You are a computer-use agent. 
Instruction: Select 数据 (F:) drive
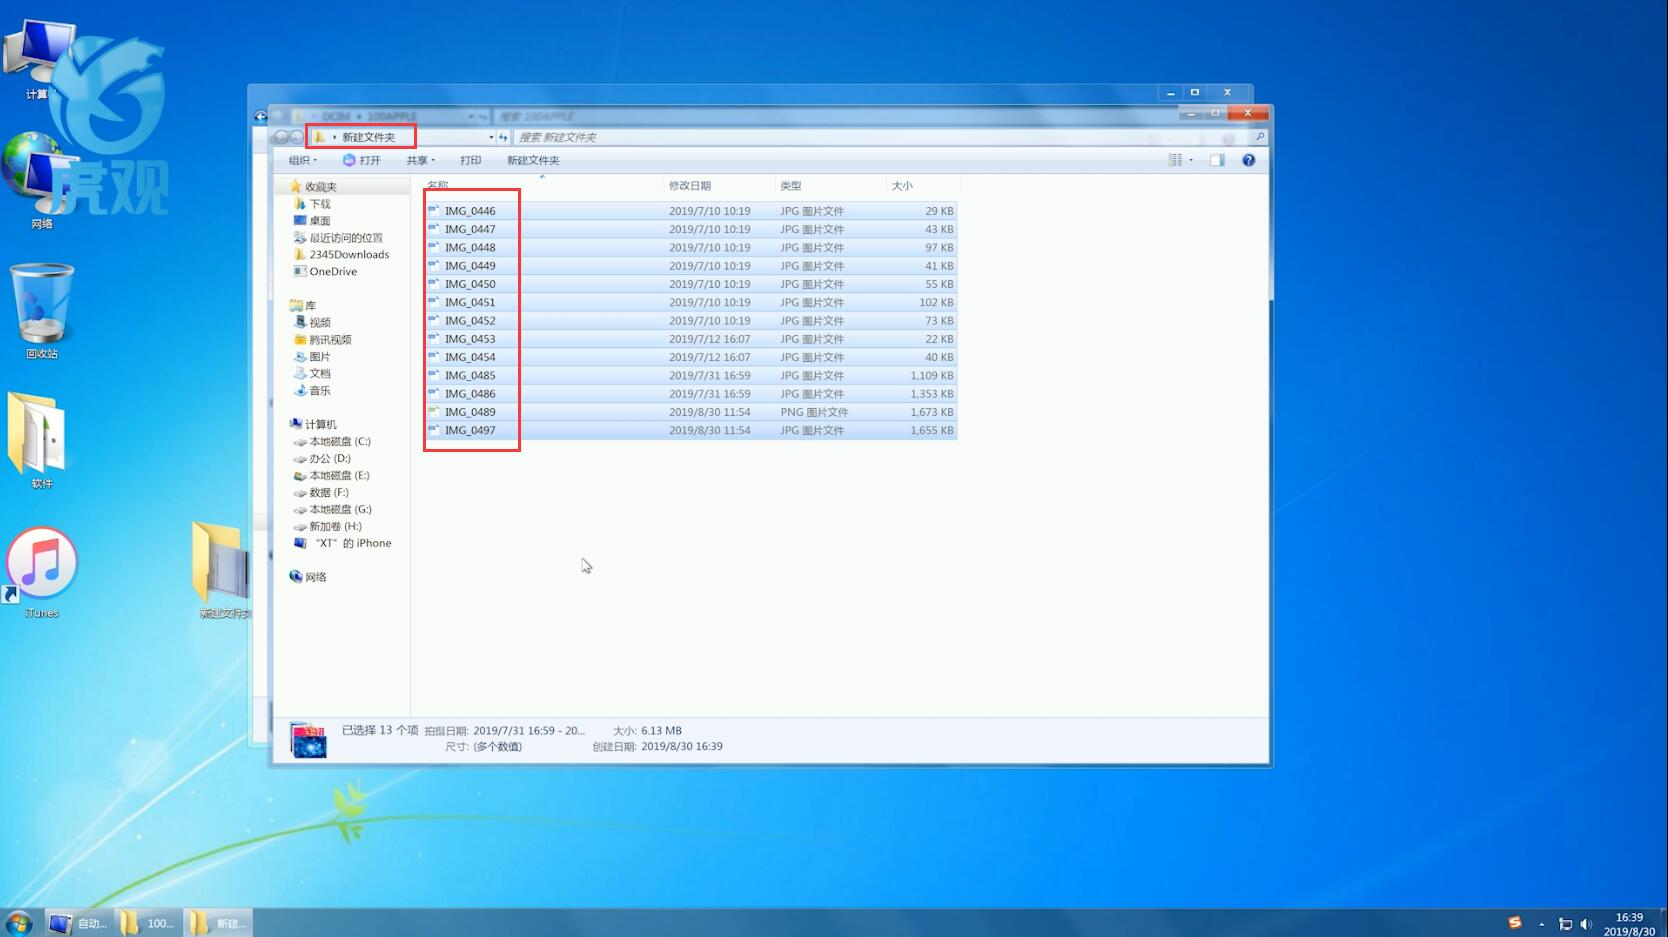pyautogui.click(x=329, y=493)
